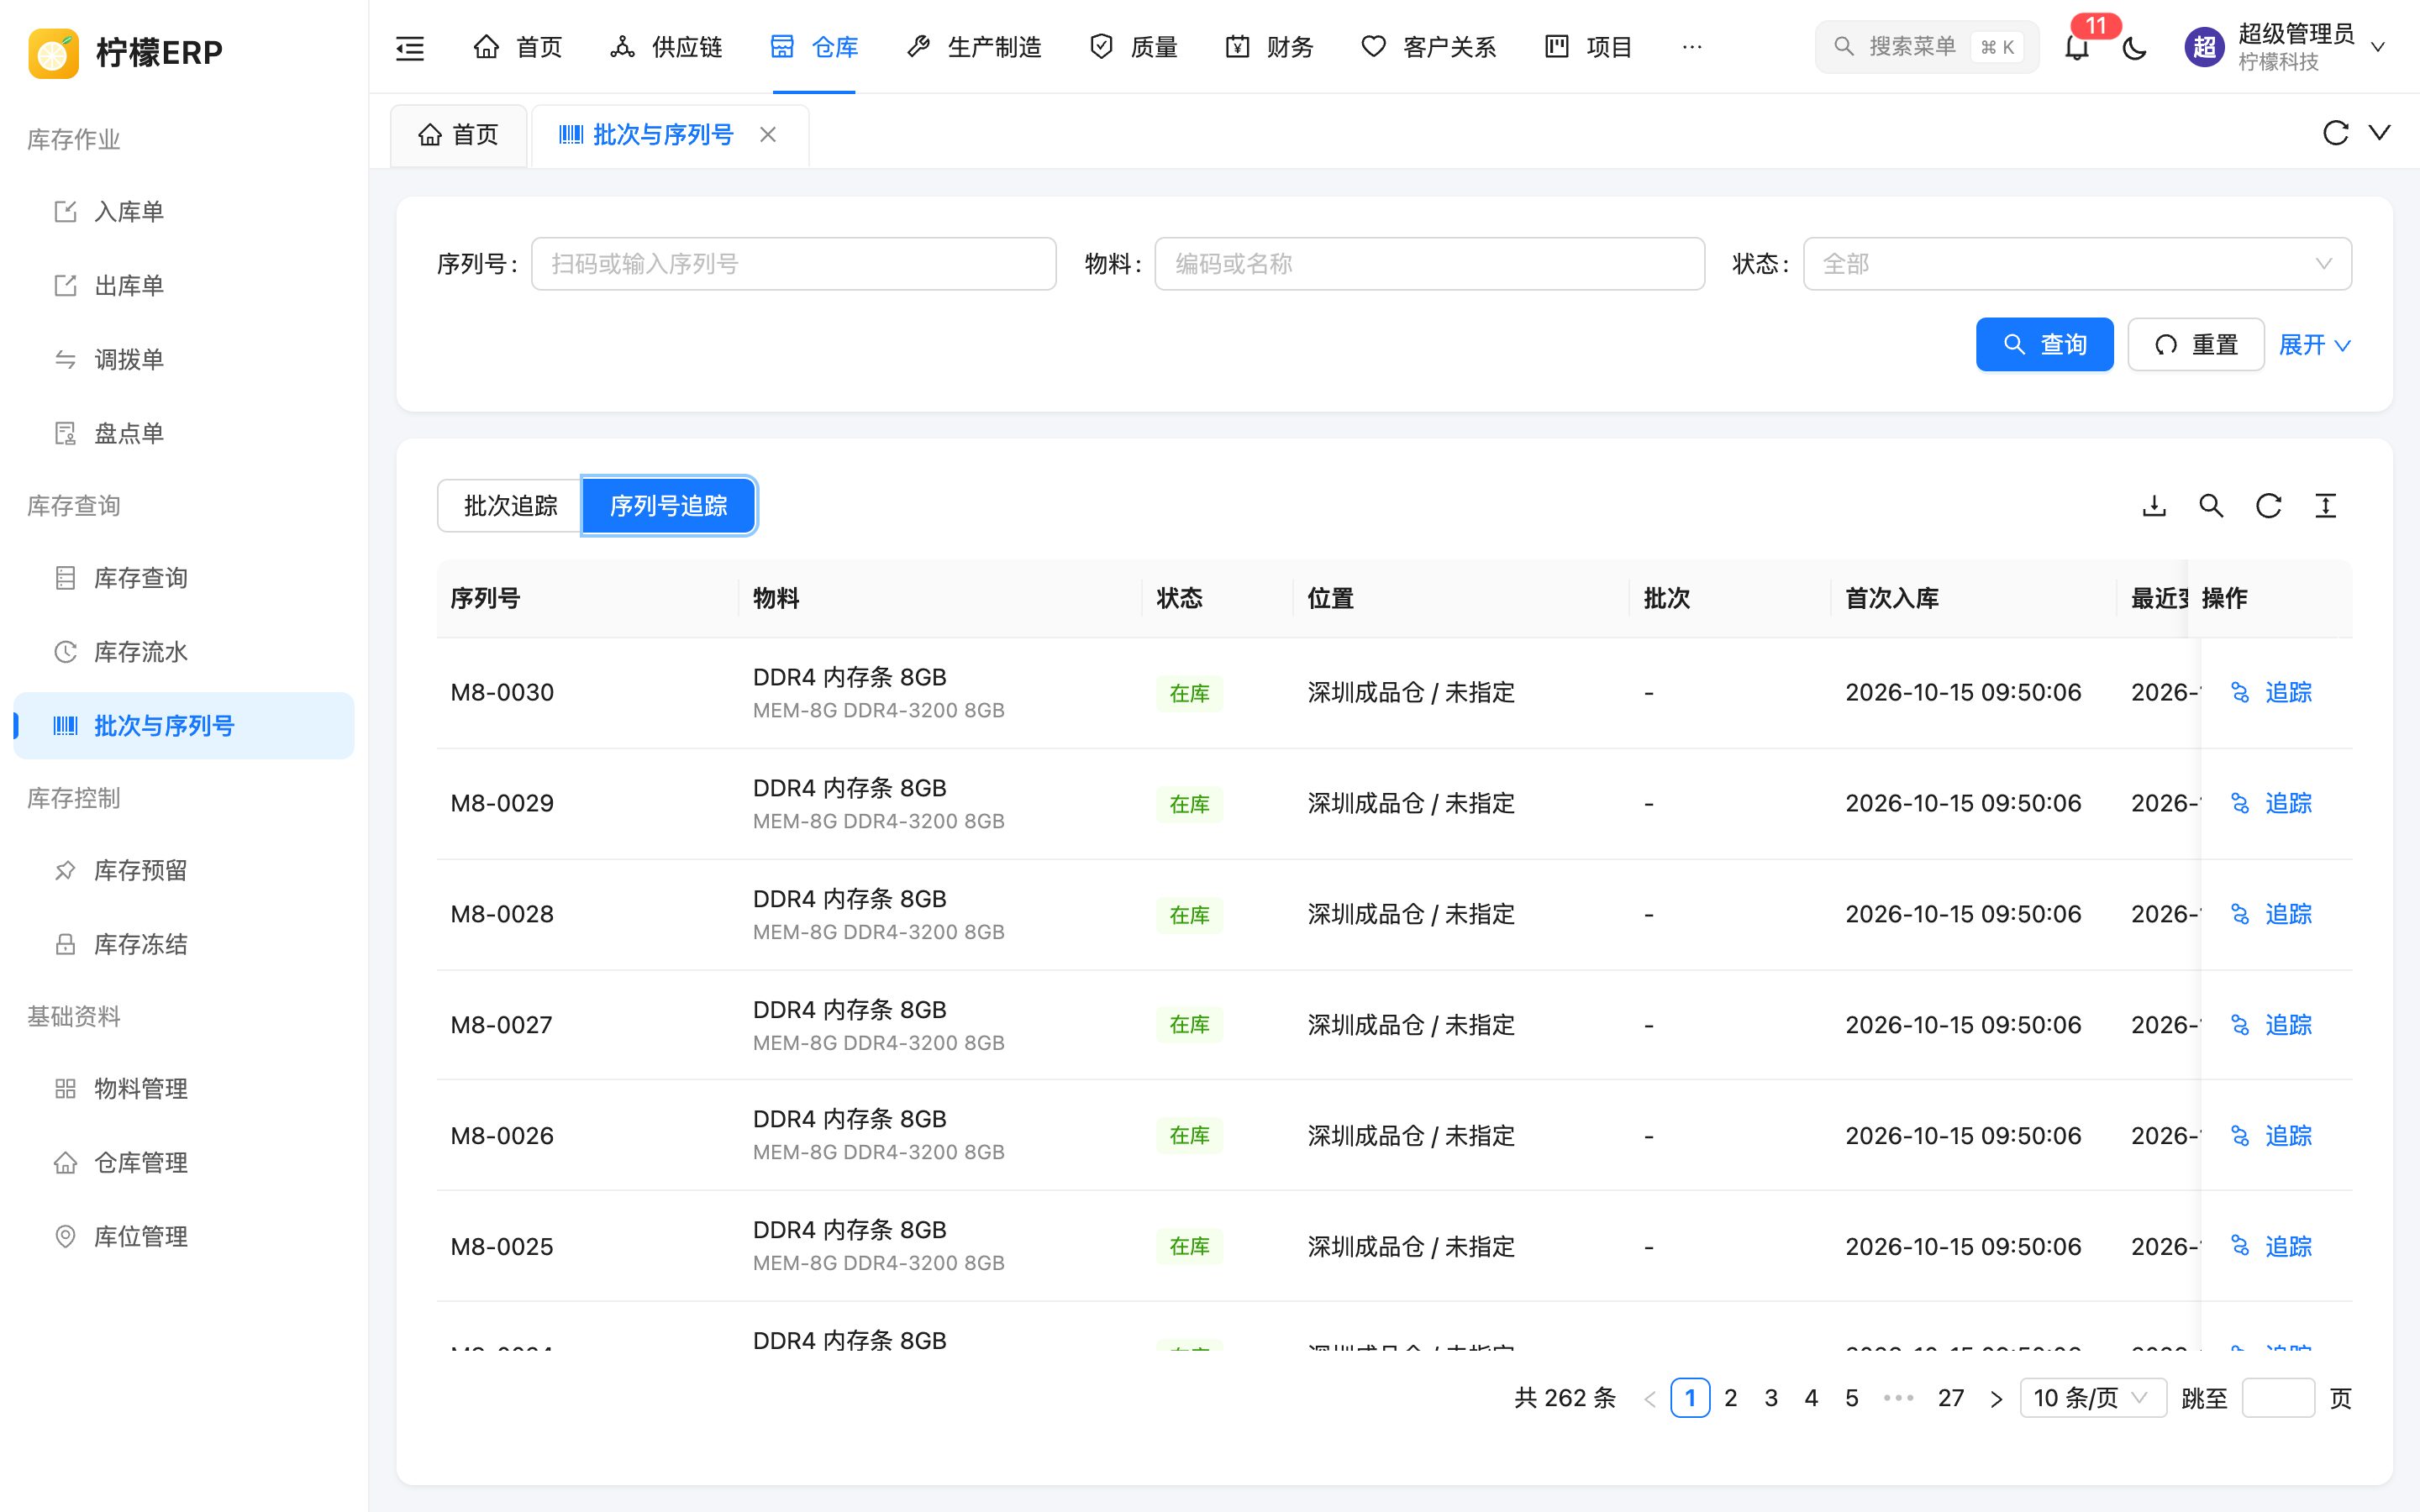The width and height of the screenshot is (2420, 1512).
Task: Refresh the table using the toolbar reload icon
Action: pos(2268,506)
